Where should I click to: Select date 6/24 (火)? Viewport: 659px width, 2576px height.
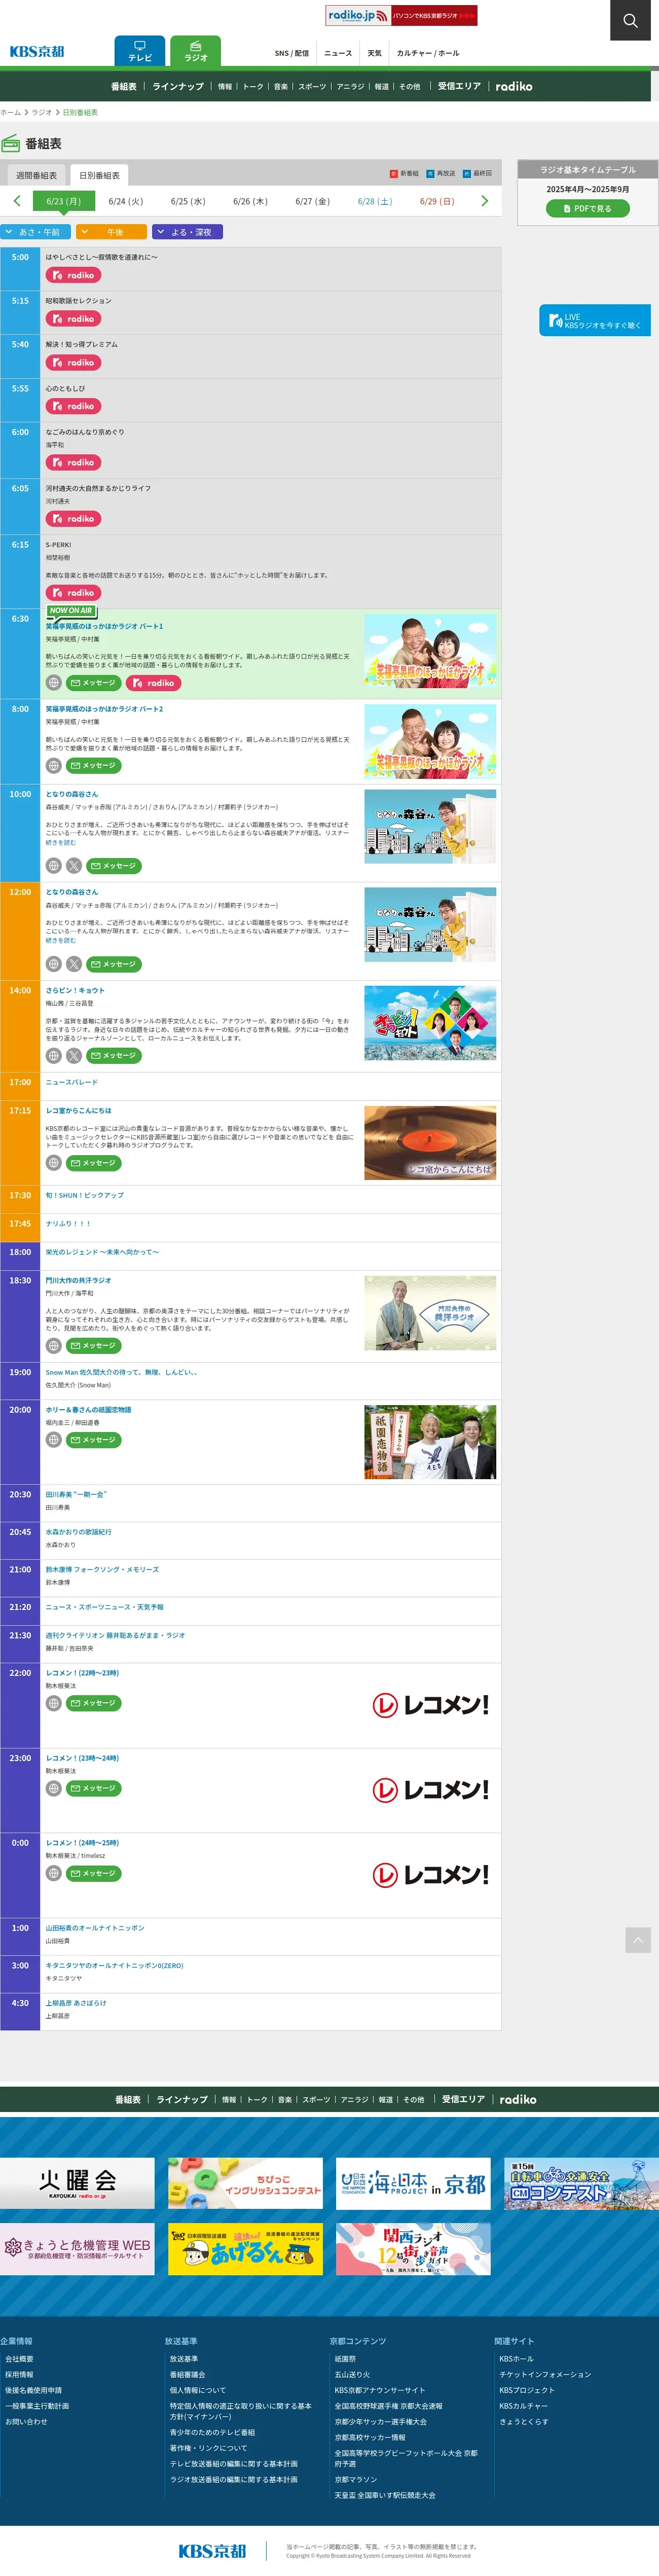click(126, 201)
